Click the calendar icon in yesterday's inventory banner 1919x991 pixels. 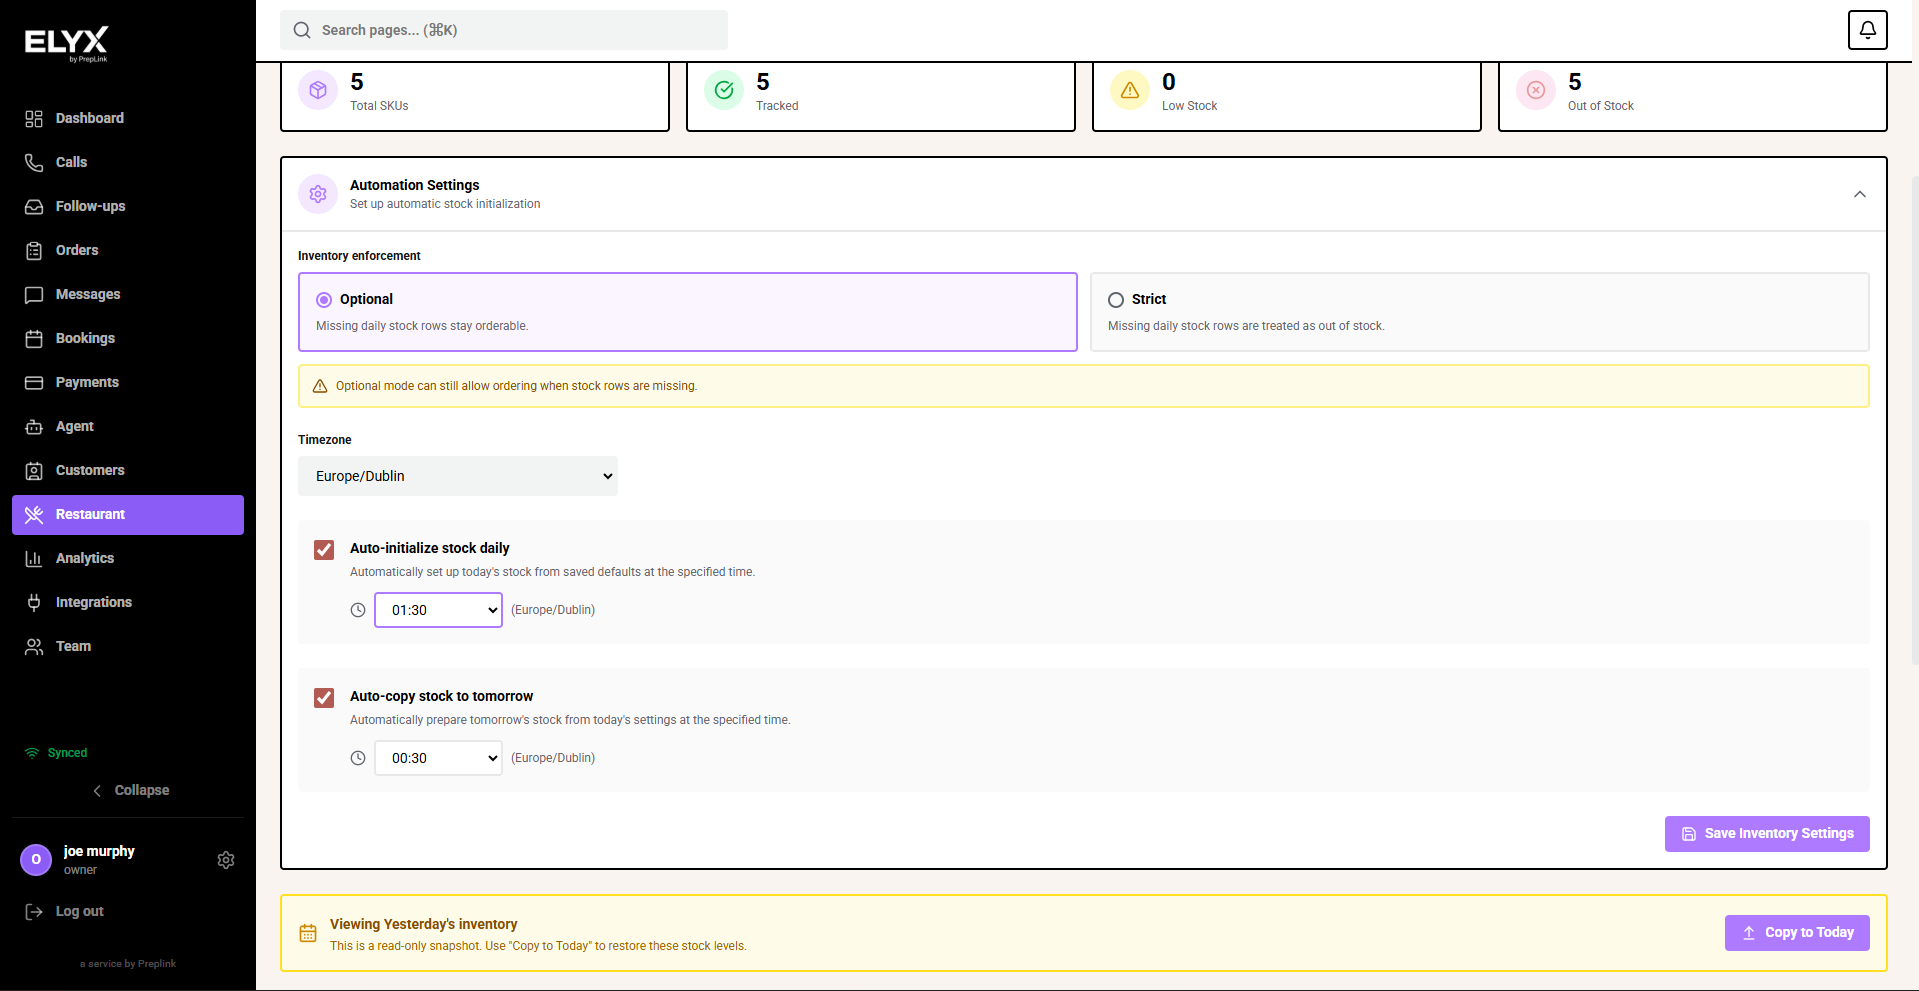308,933
